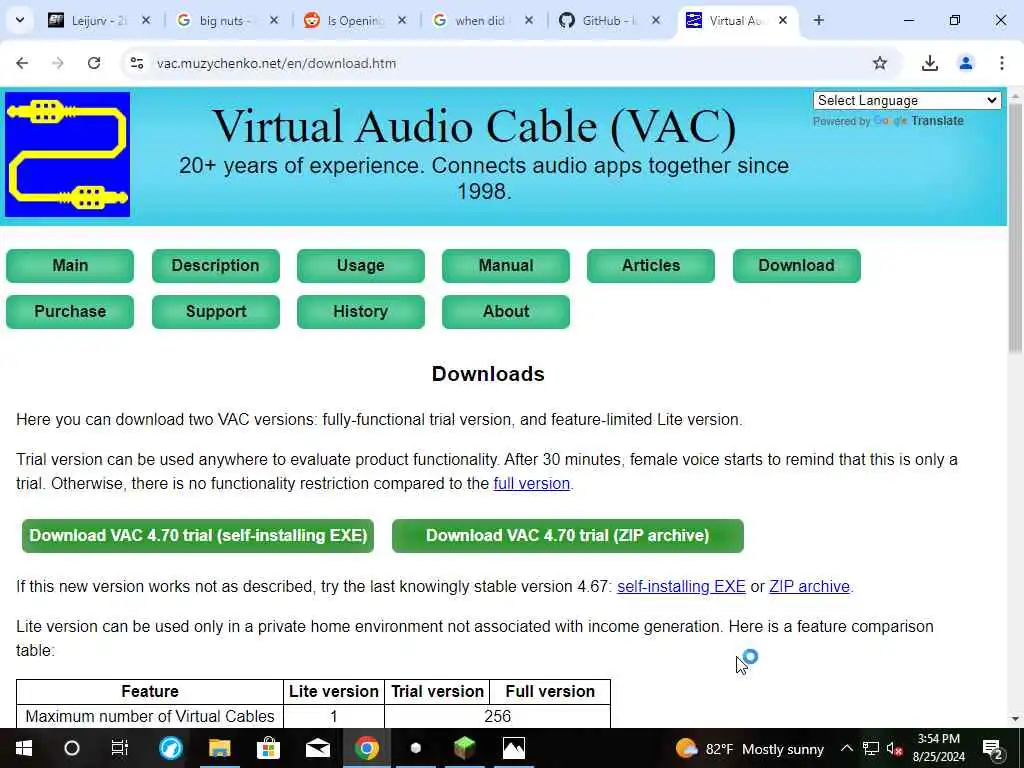
Task: Open the Chrome three-dot menu
Action: point(1002,63)
